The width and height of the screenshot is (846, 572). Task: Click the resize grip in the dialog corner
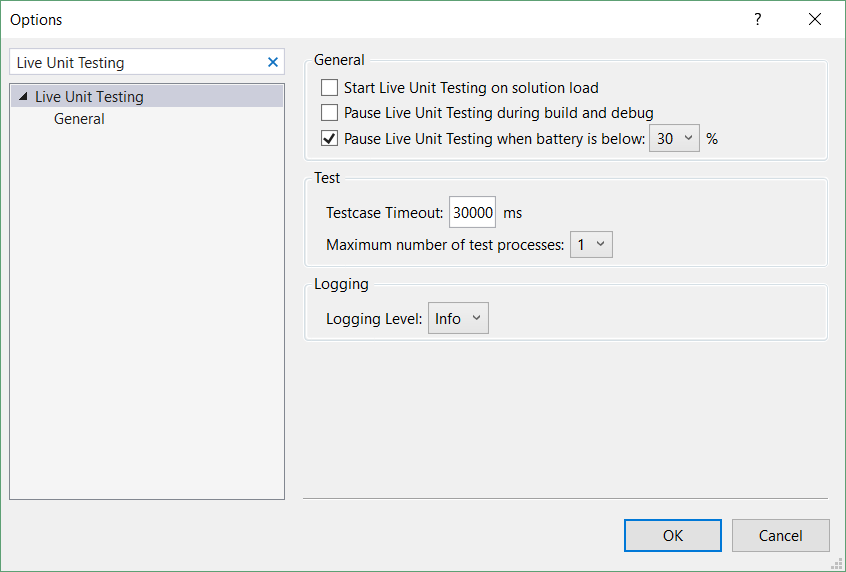point(838,564)
